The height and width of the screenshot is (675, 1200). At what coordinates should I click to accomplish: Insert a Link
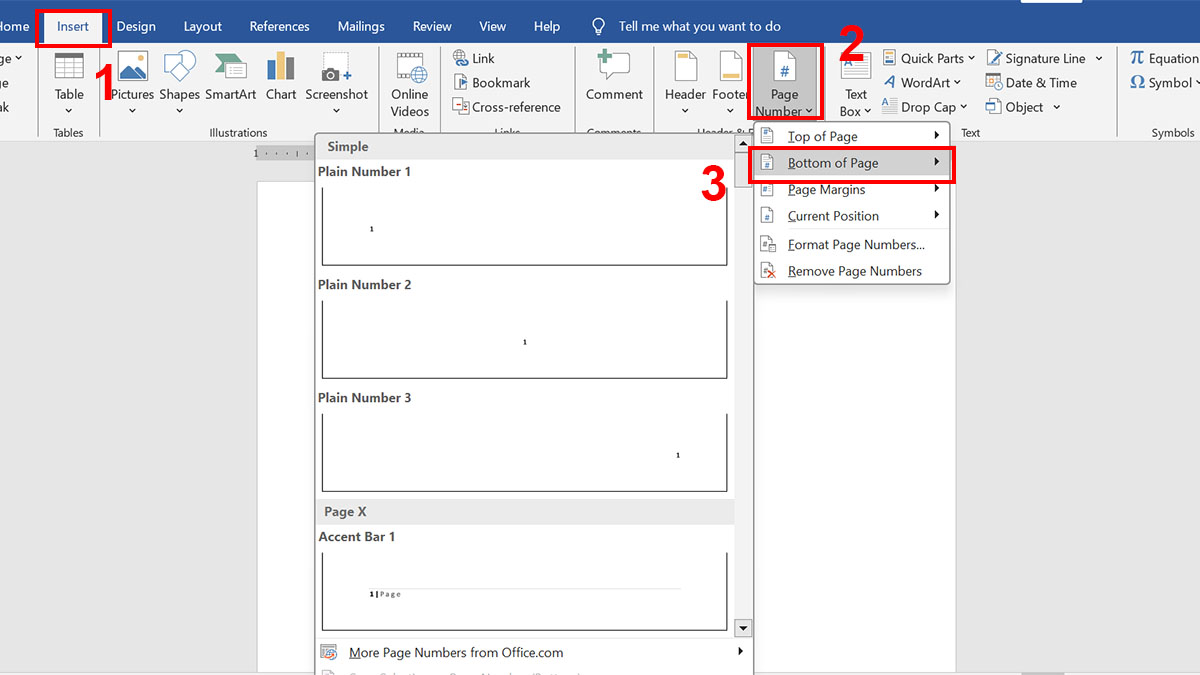point(479,57)
